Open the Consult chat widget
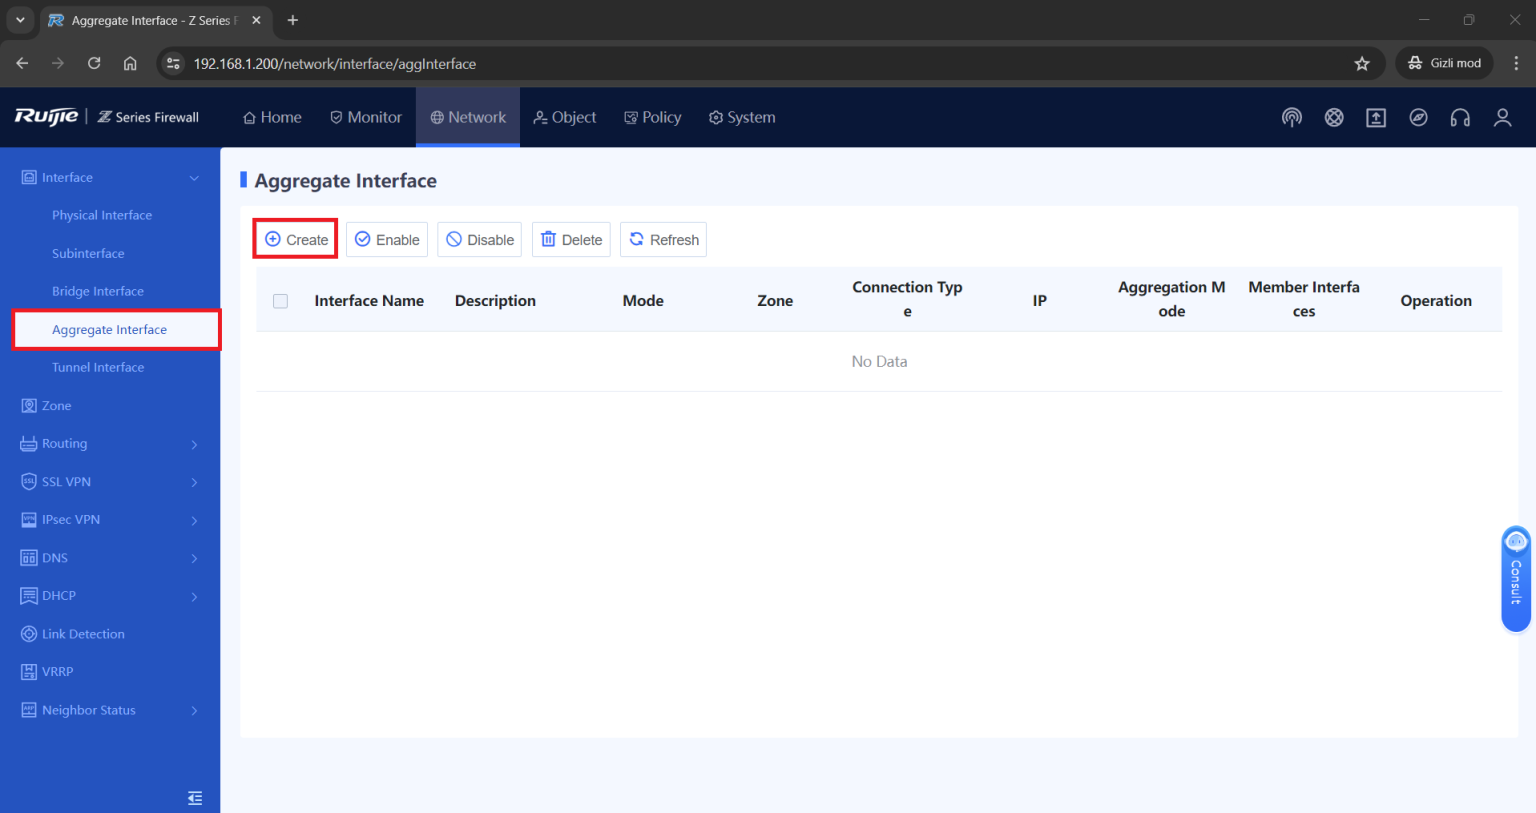 point(1515,579)
